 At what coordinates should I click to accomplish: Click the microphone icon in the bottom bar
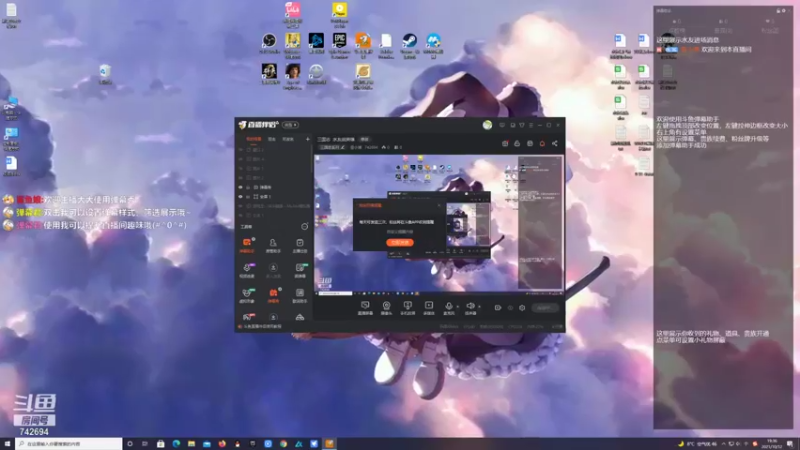click(448, 307)
